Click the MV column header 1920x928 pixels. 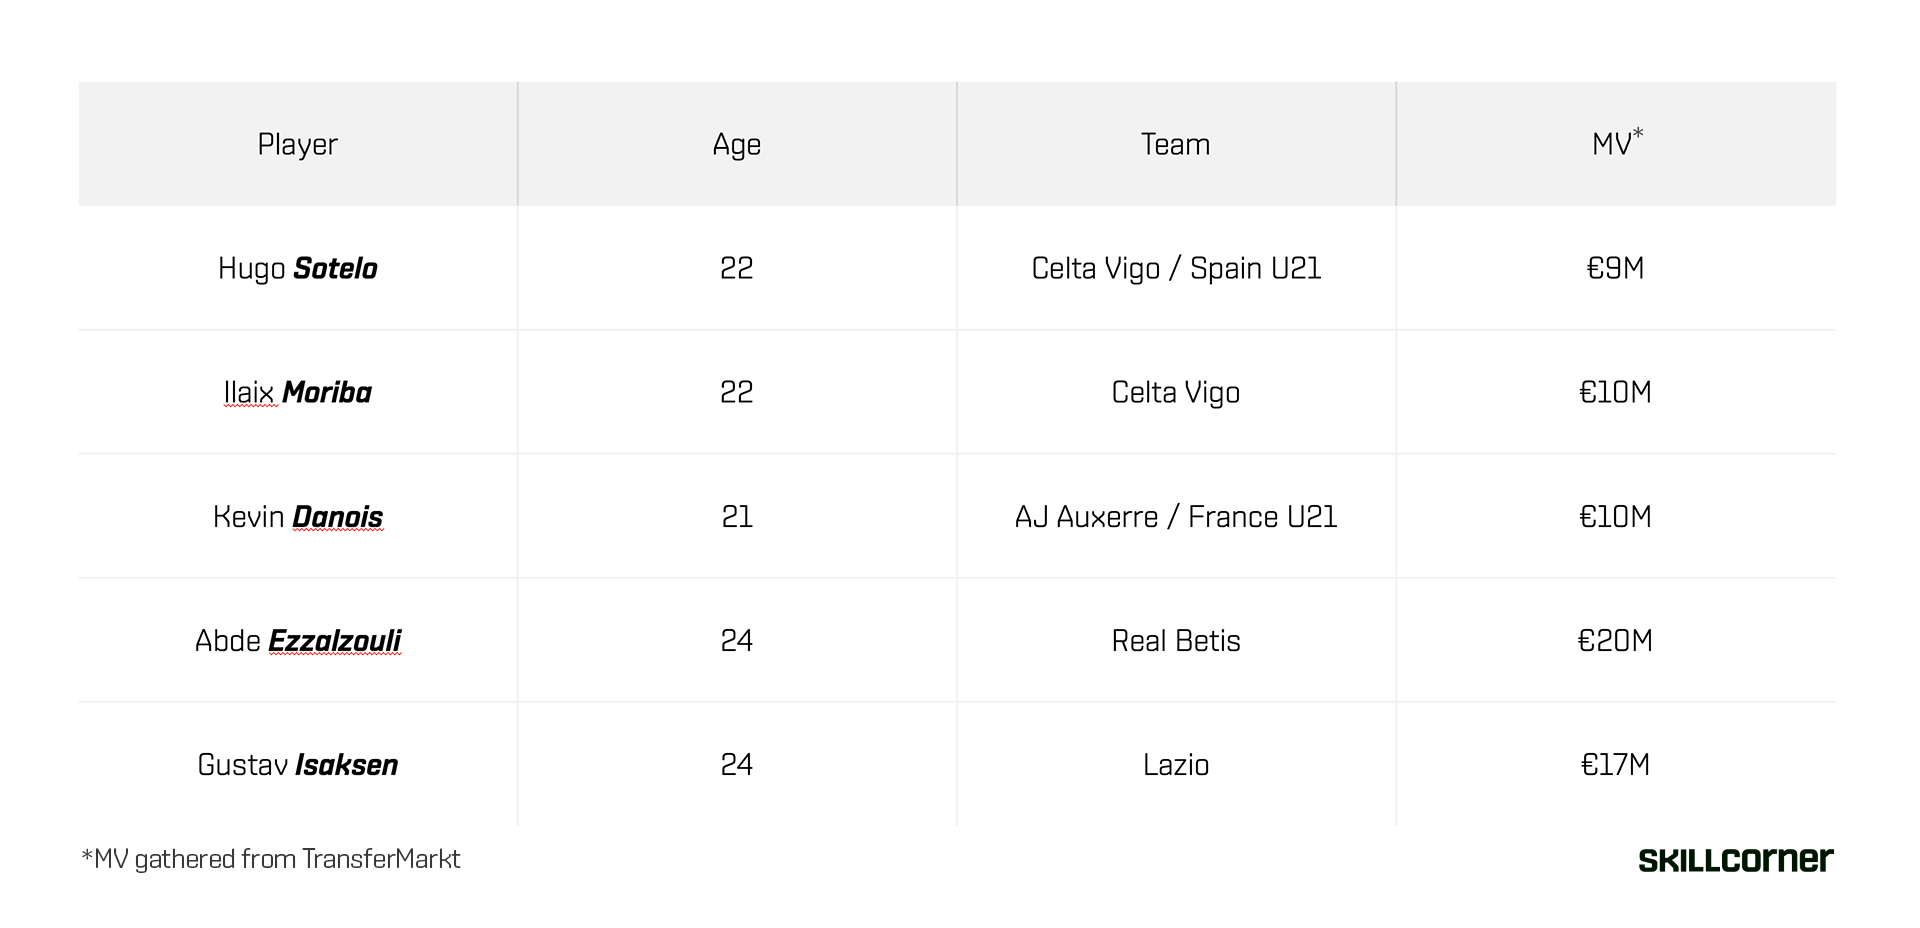click(x=1615, y=144)
